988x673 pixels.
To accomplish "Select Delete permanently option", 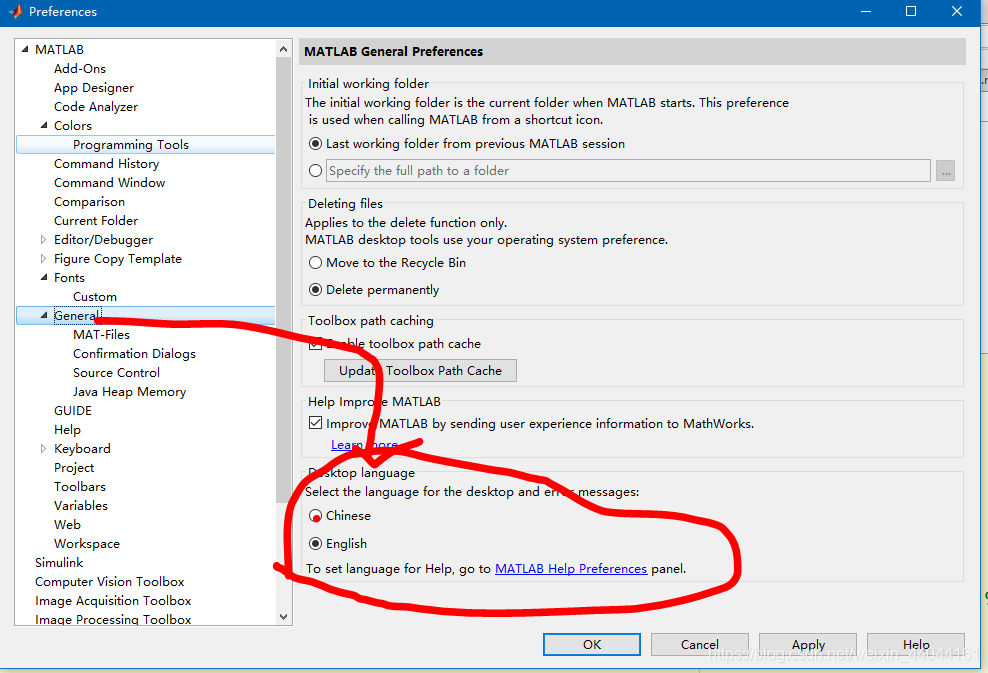I will pyautogui.click(x=316, y=290).
